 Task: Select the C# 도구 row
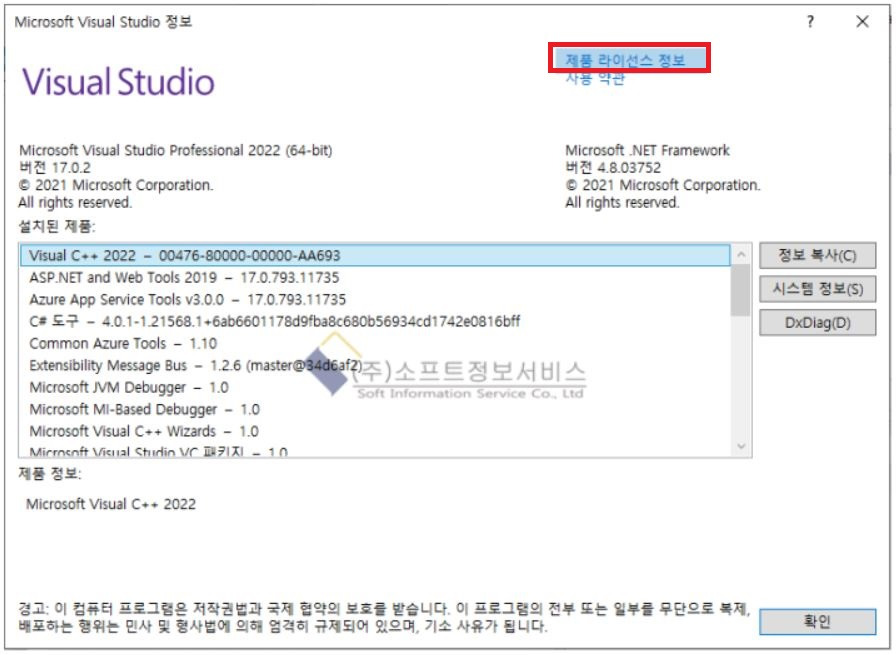click(x=375, y=321)
